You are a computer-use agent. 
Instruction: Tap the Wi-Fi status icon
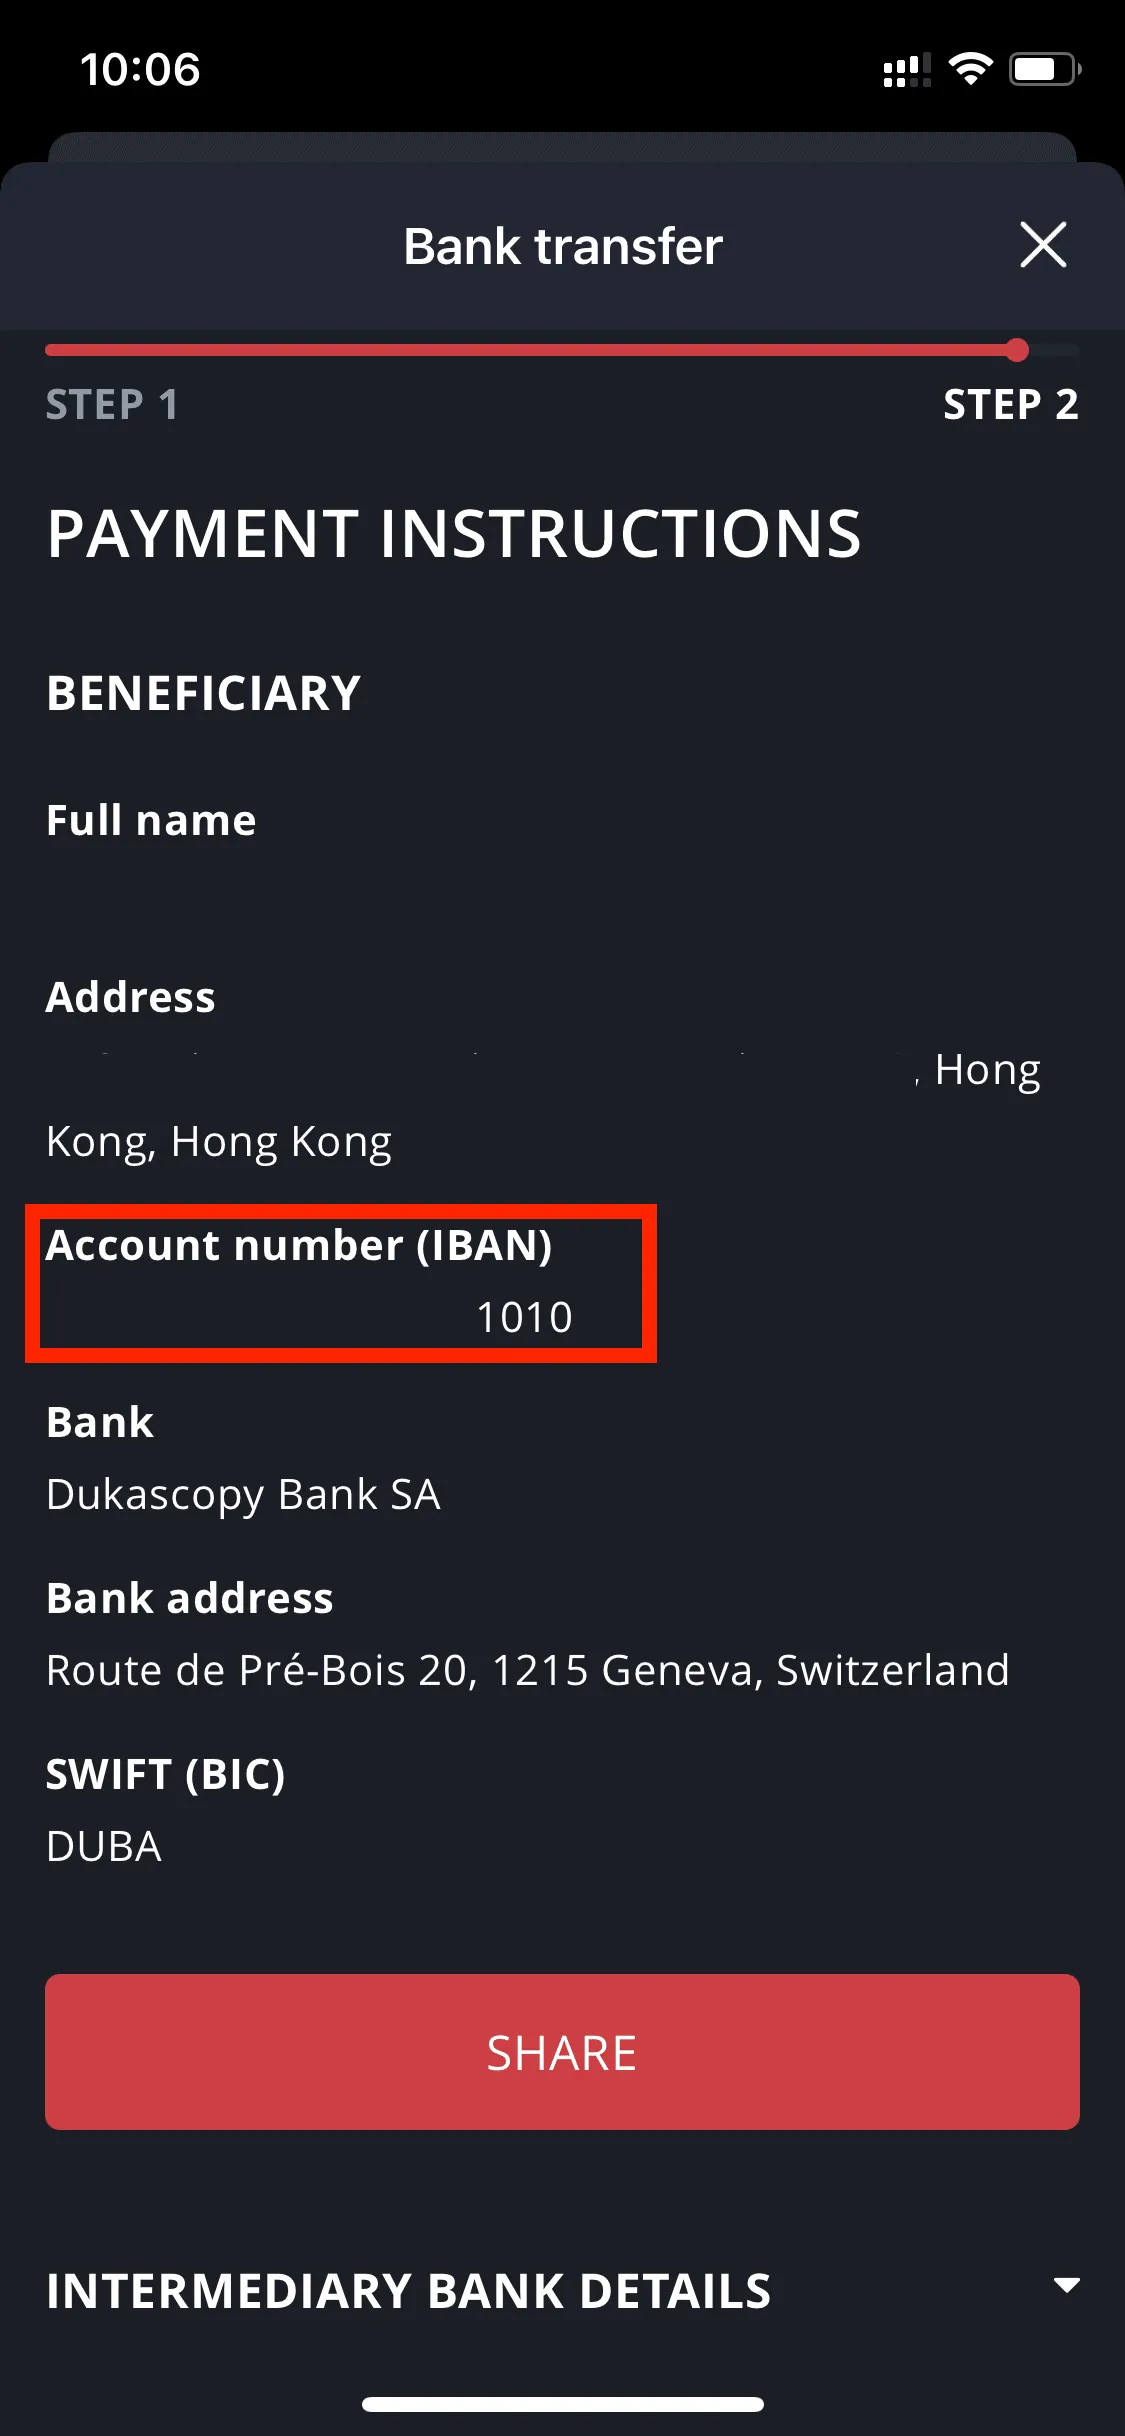click(967, 68)
